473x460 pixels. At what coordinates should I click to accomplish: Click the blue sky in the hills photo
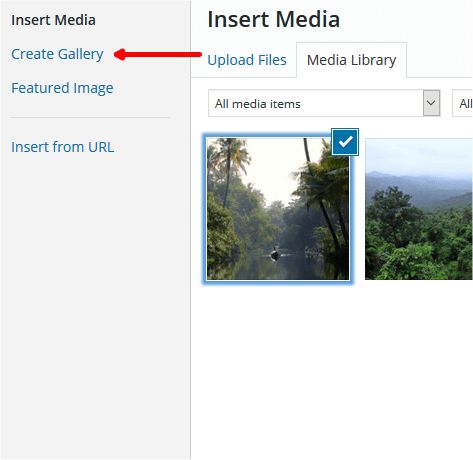coord(419,155)
